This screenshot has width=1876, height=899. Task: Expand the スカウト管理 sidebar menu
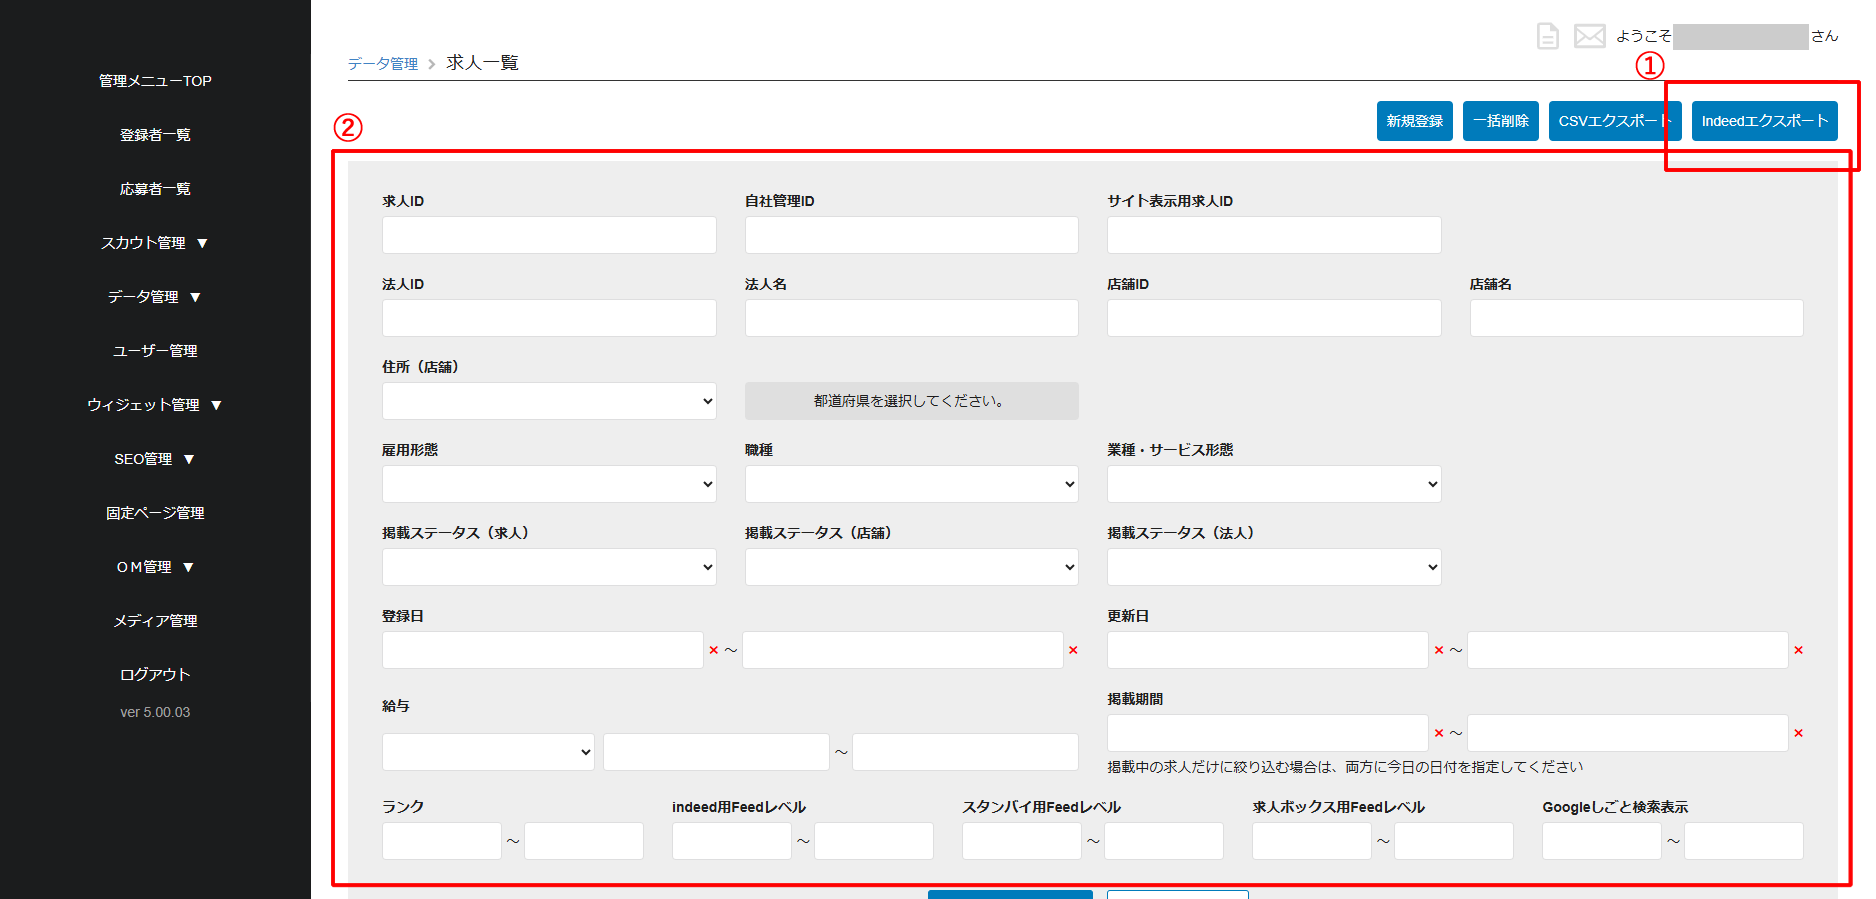point(154,243)
